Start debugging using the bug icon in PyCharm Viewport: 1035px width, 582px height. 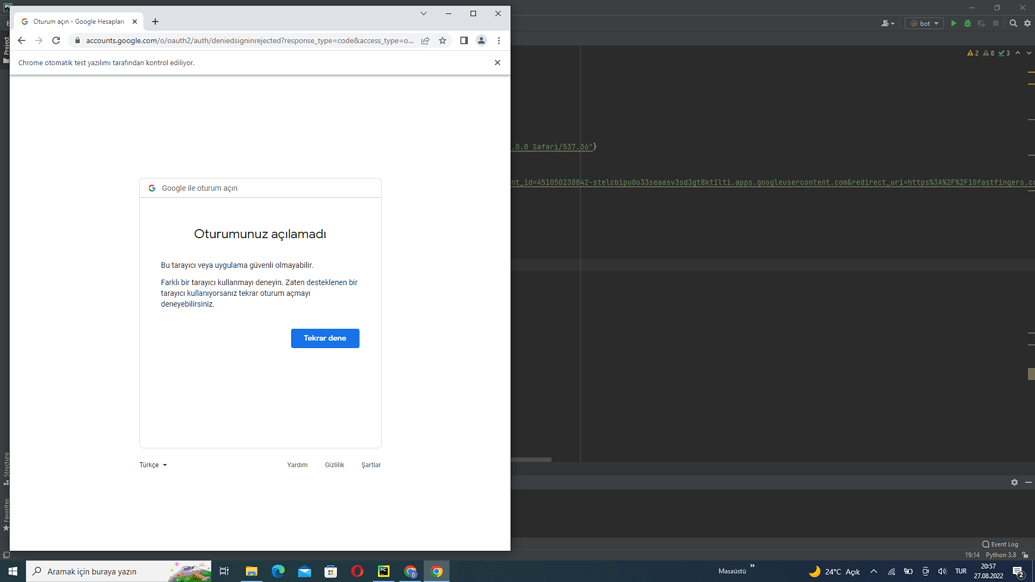(x=967, y=23)
